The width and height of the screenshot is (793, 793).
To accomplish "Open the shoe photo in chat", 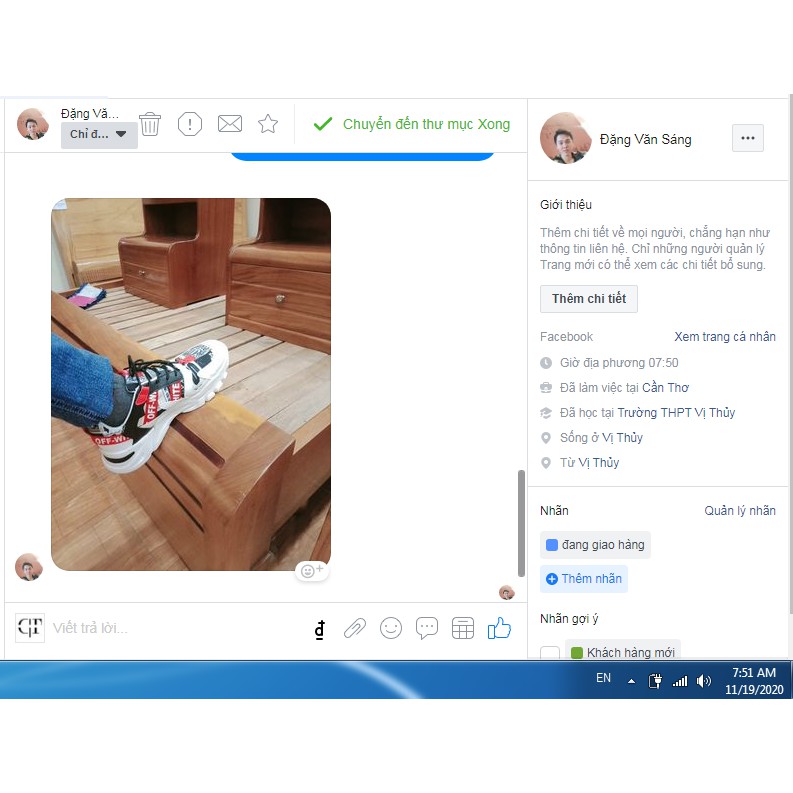I will tap(191, 384).
